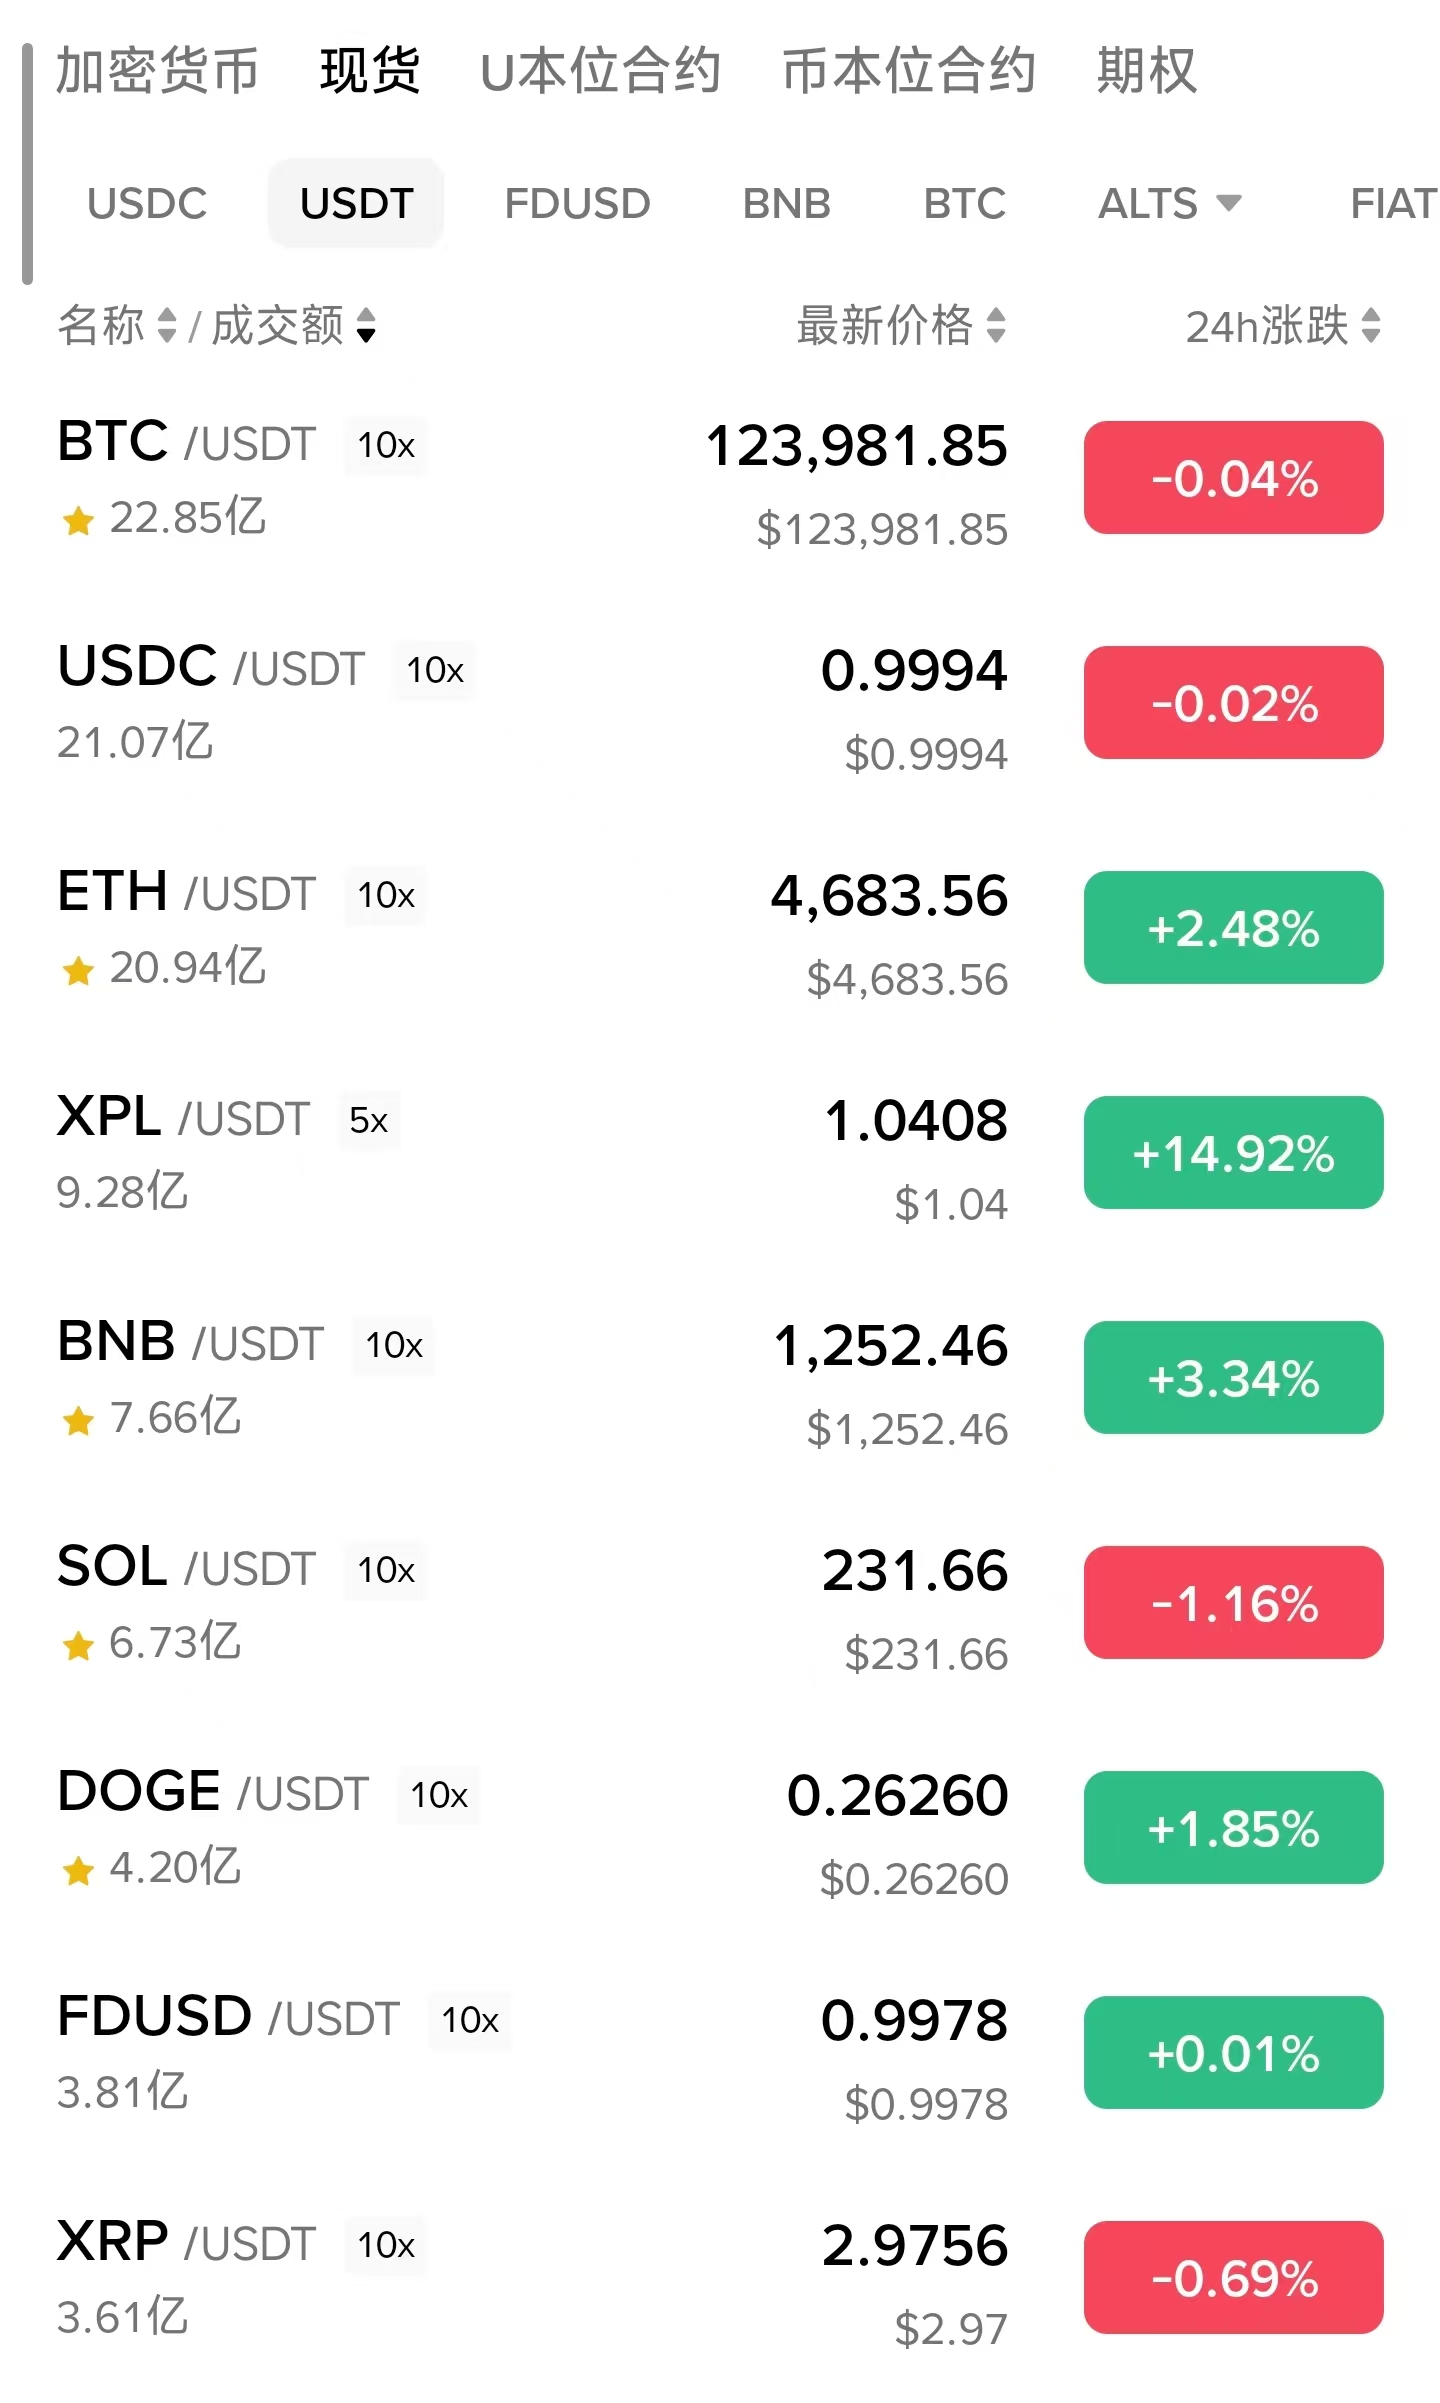Screen dimensions: 1440x2403
Task: Sort by trading volume arrows icon
Action: click(x=366, y=325)
